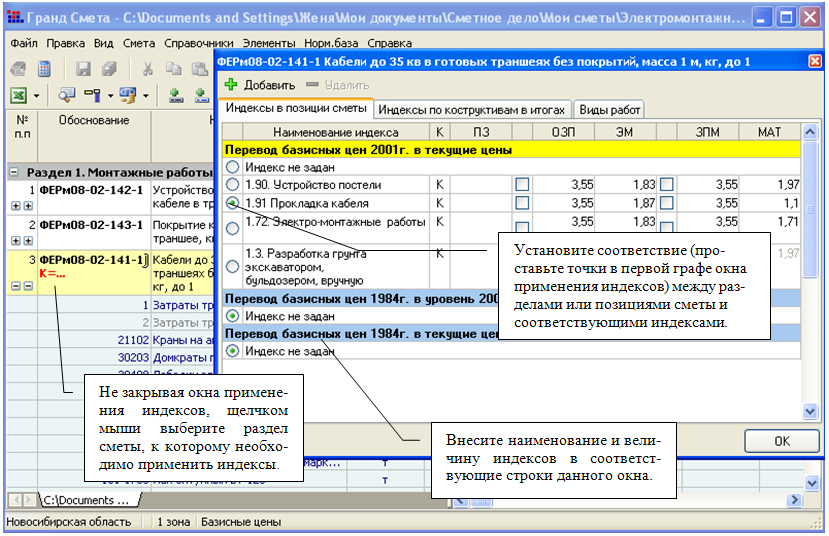Collapse Раздел 1. Монтажные работы section
Image resolution: width=829 pixels, height=536 pixels.
[14, 172]
